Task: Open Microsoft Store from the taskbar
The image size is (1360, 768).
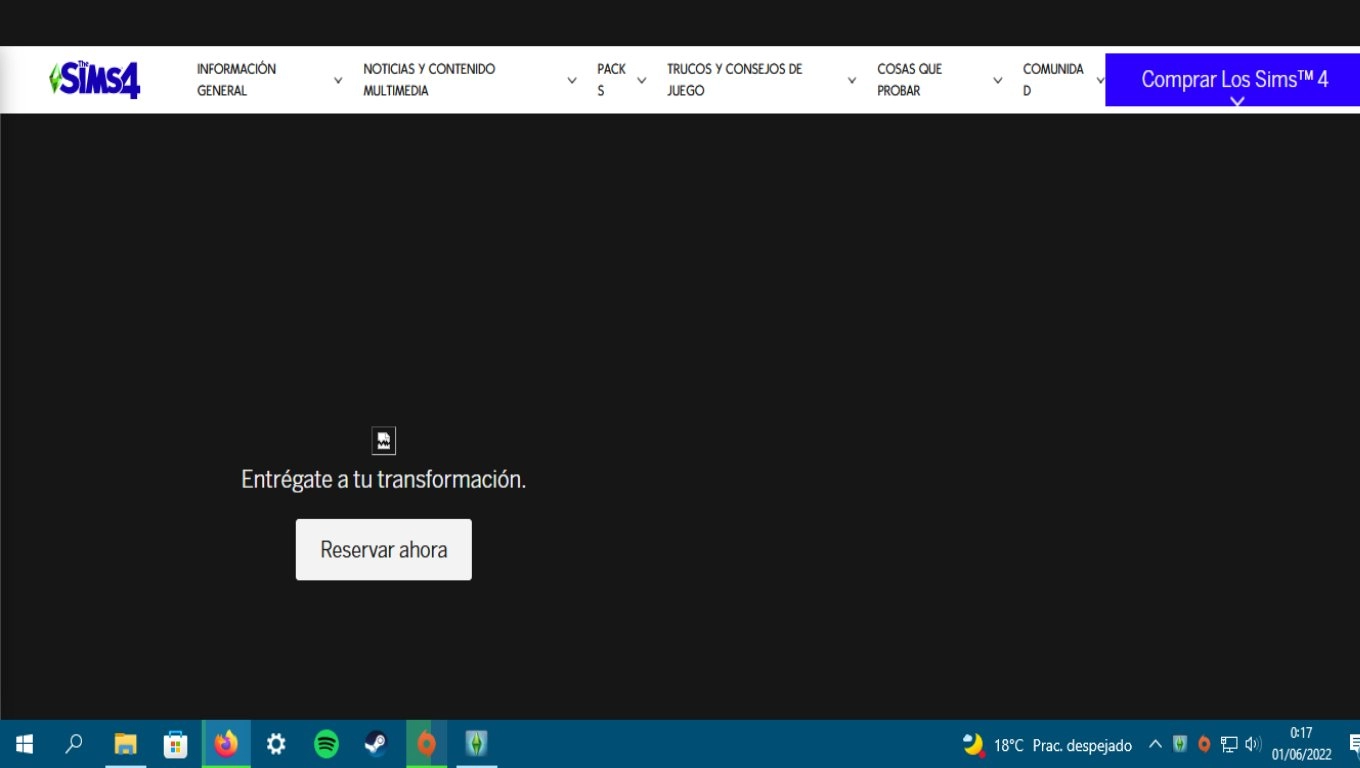Action: 176,744
